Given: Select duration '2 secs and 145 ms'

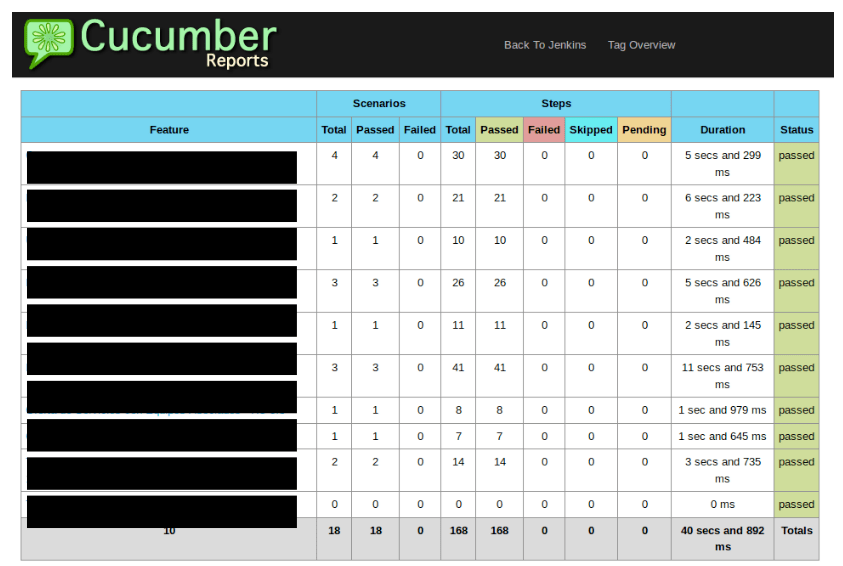Looking at the screenshot, I should tap(723, 333).
